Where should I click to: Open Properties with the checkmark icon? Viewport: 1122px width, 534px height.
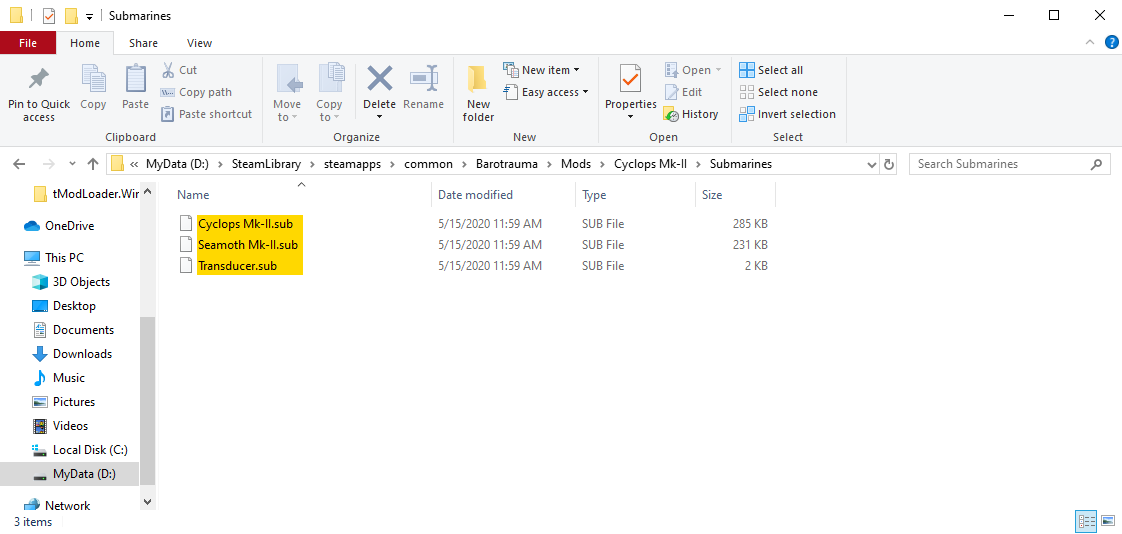630,80
